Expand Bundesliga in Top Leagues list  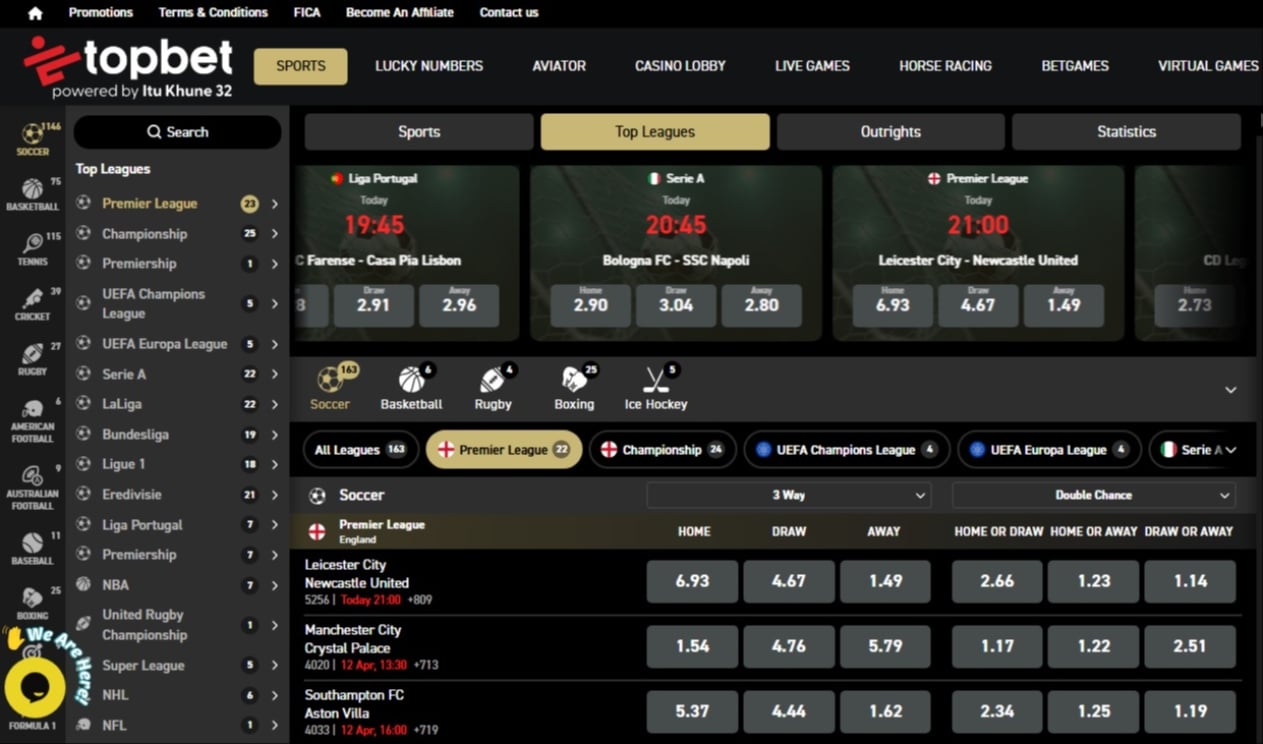[274, 435]
